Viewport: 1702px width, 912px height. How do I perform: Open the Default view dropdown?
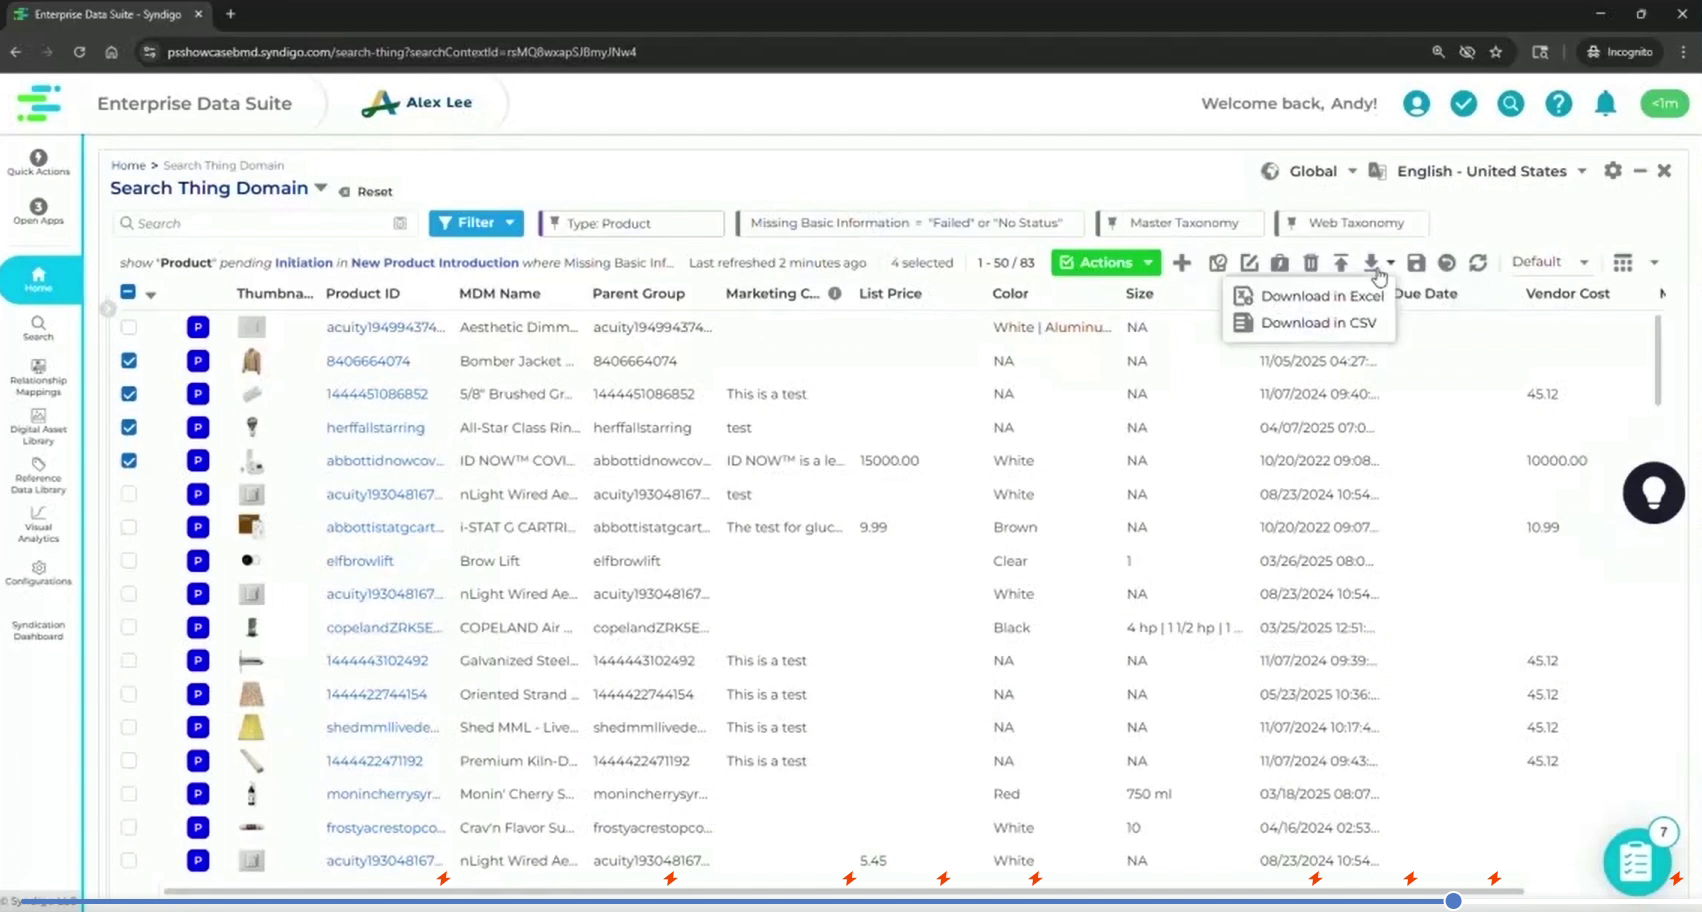pos(1549,262)
